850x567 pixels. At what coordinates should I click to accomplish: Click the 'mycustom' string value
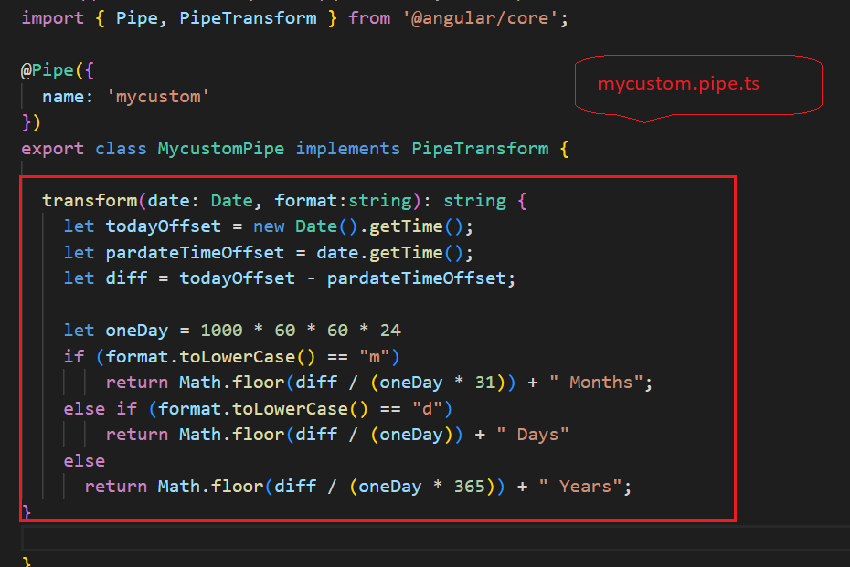[158, 96]
